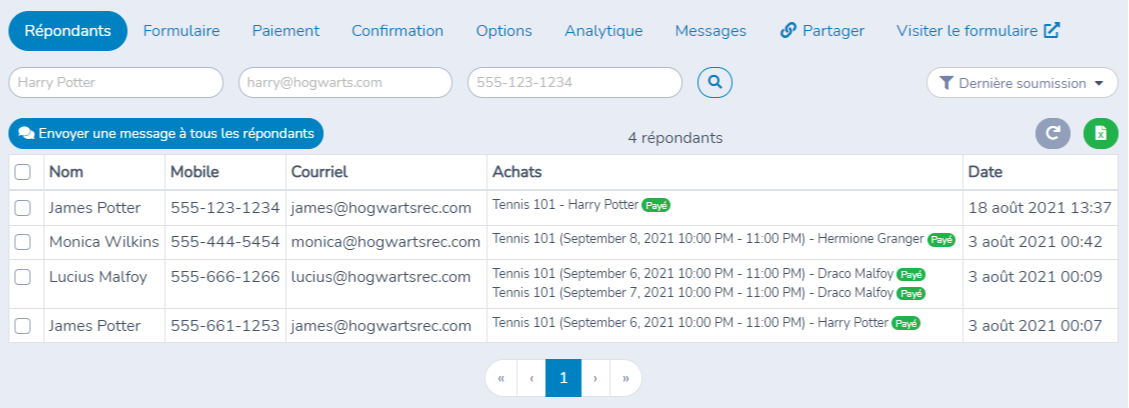Screen dimensions: 1129x408
Task: Click the chain link icon beside Partager
Action: click(788, 31)
